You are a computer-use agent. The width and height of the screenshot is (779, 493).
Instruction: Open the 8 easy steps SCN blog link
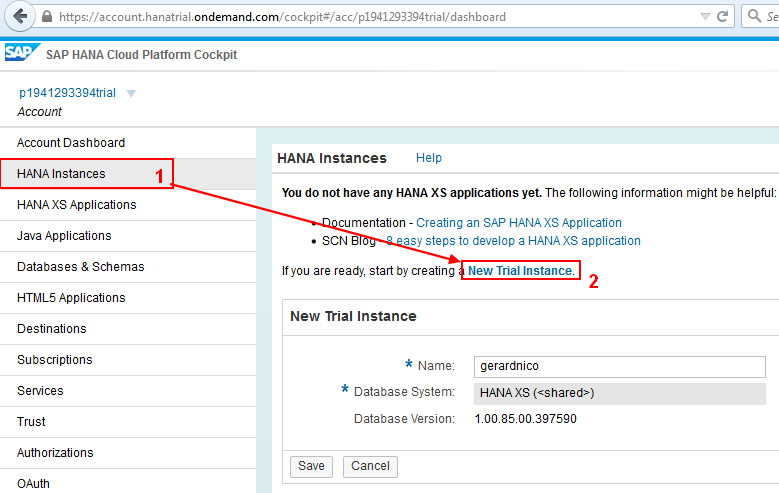pyautogui.click(x=514, y=241)
